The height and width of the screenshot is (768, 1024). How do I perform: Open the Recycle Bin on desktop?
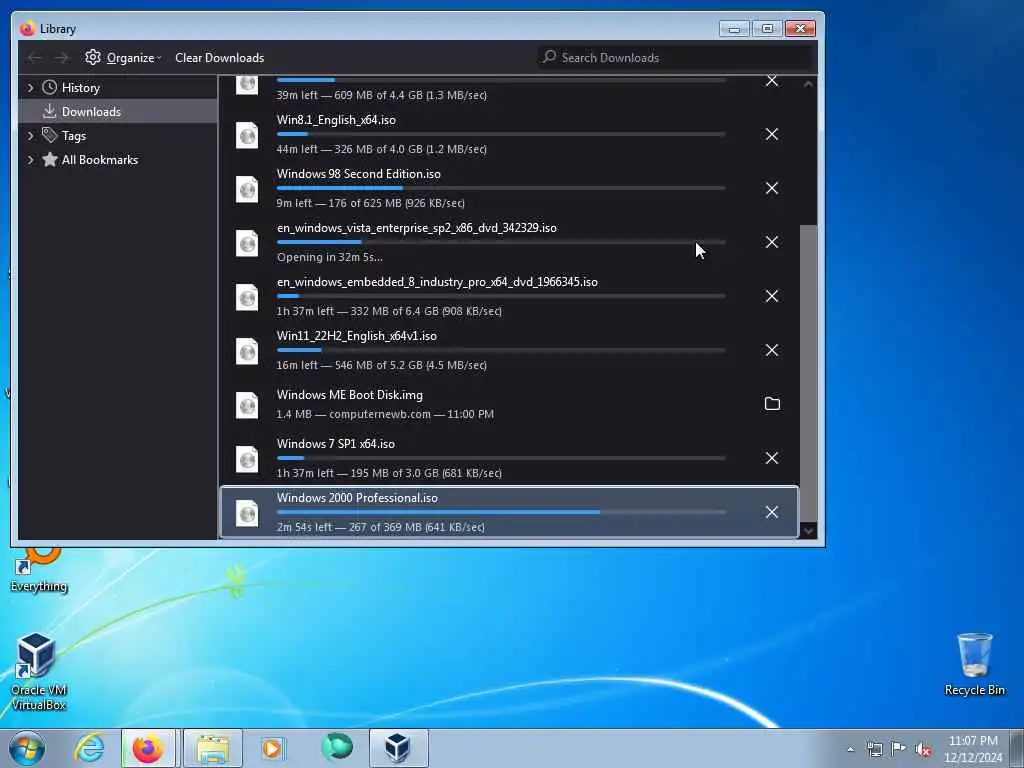(x=974, y=664)
